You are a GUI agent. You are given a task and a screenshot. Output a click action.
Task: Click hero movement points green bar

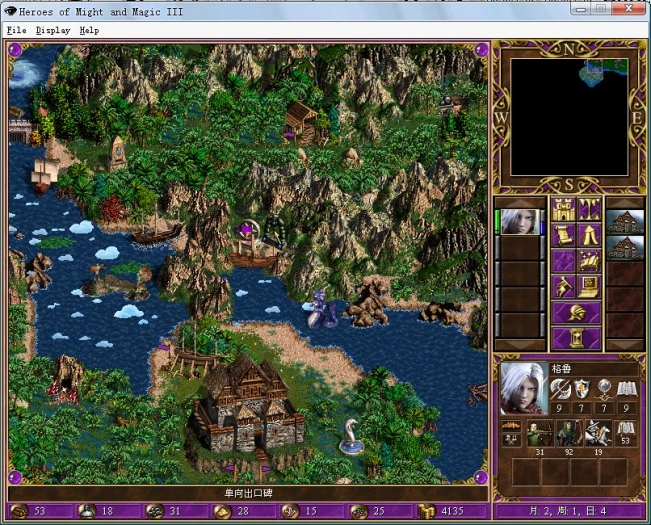497,222
